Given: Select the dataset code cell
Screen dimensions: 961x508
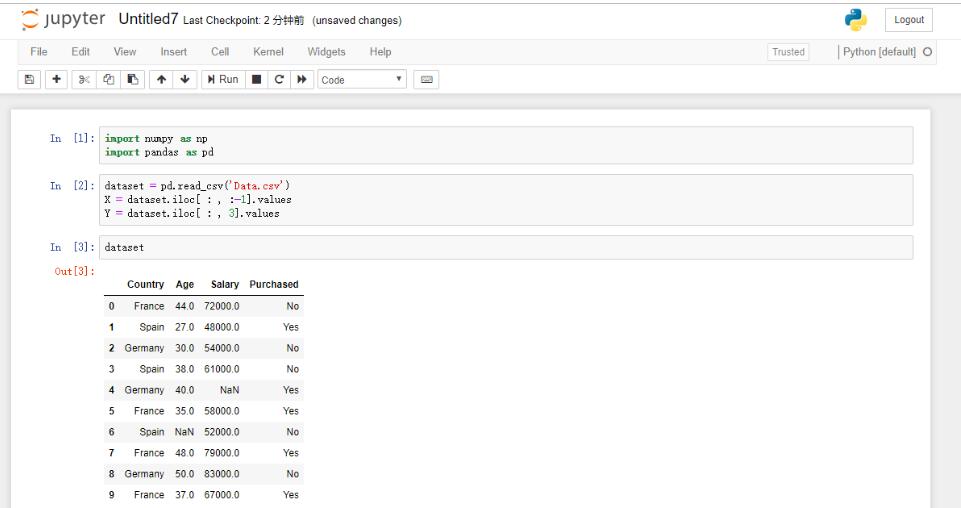Looking at the screenshot, I should point(506,248).
